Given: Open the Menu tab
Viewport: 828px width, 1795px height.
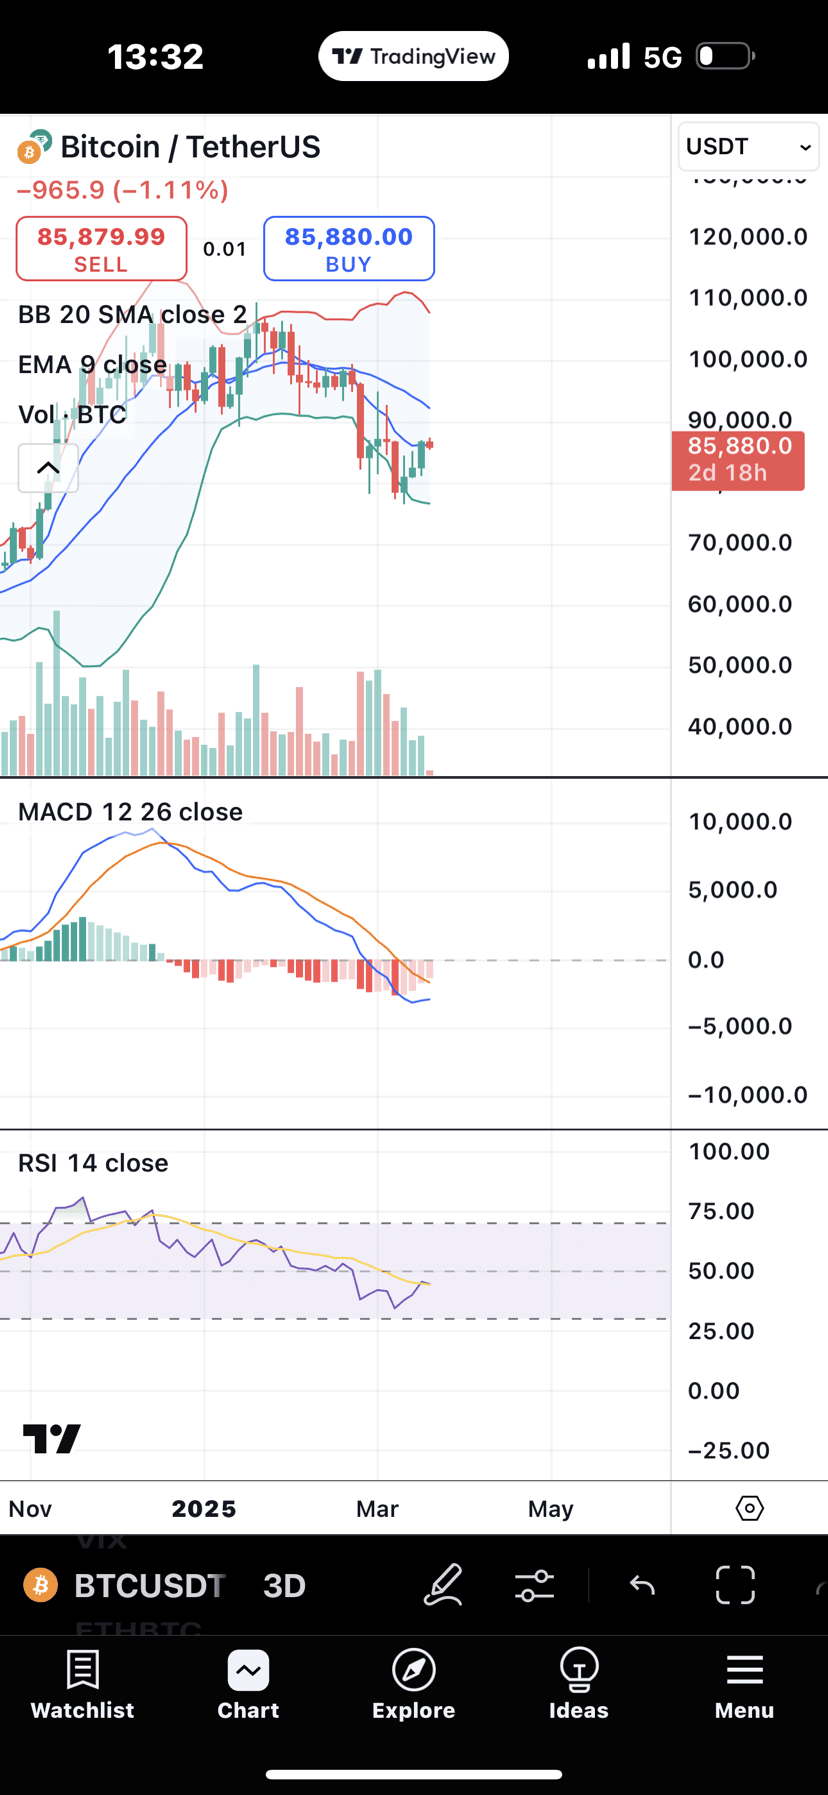Looking at the screenshot, I should coord(744,1686).
